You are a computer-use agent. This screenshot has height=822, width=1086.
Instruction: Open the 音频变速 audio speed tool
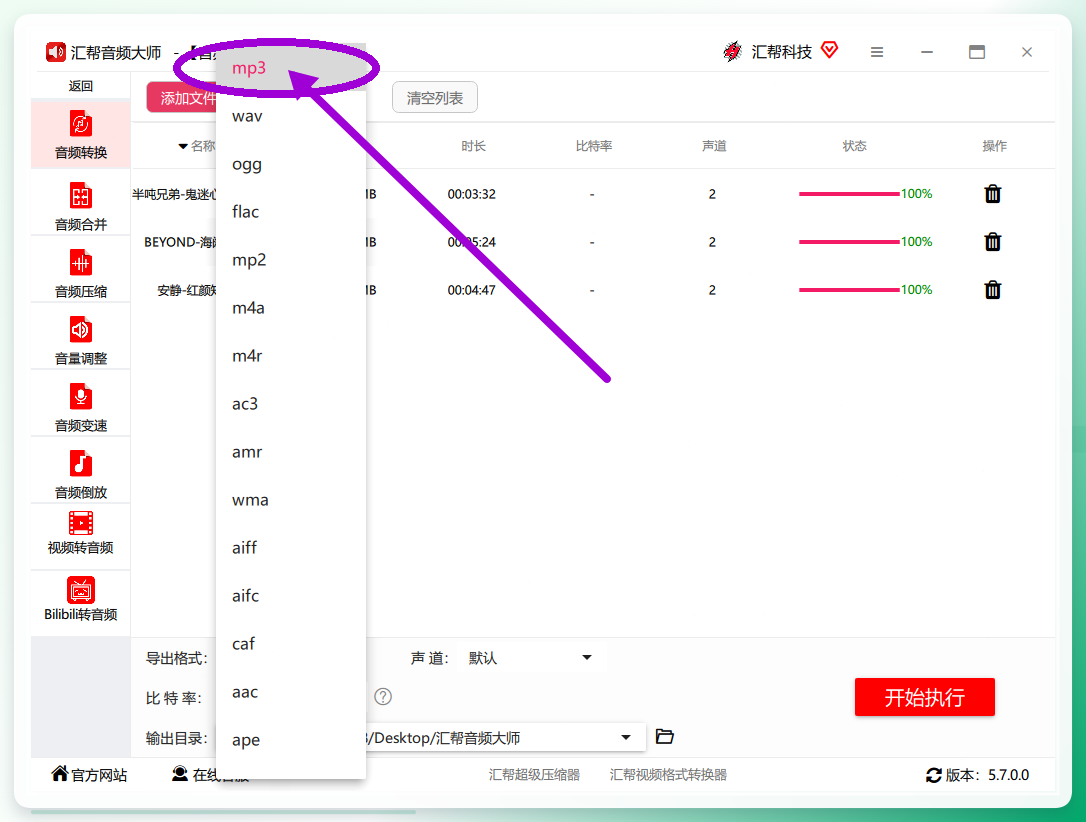tap(80, 407)
